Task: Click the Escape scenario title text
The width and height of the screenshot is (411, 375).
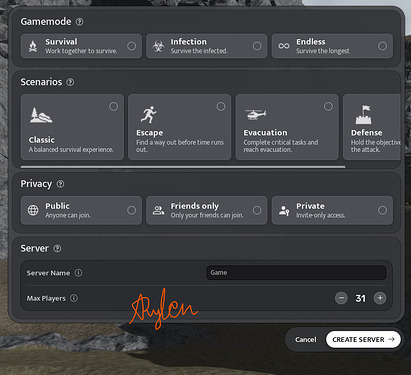Action: 150,133
